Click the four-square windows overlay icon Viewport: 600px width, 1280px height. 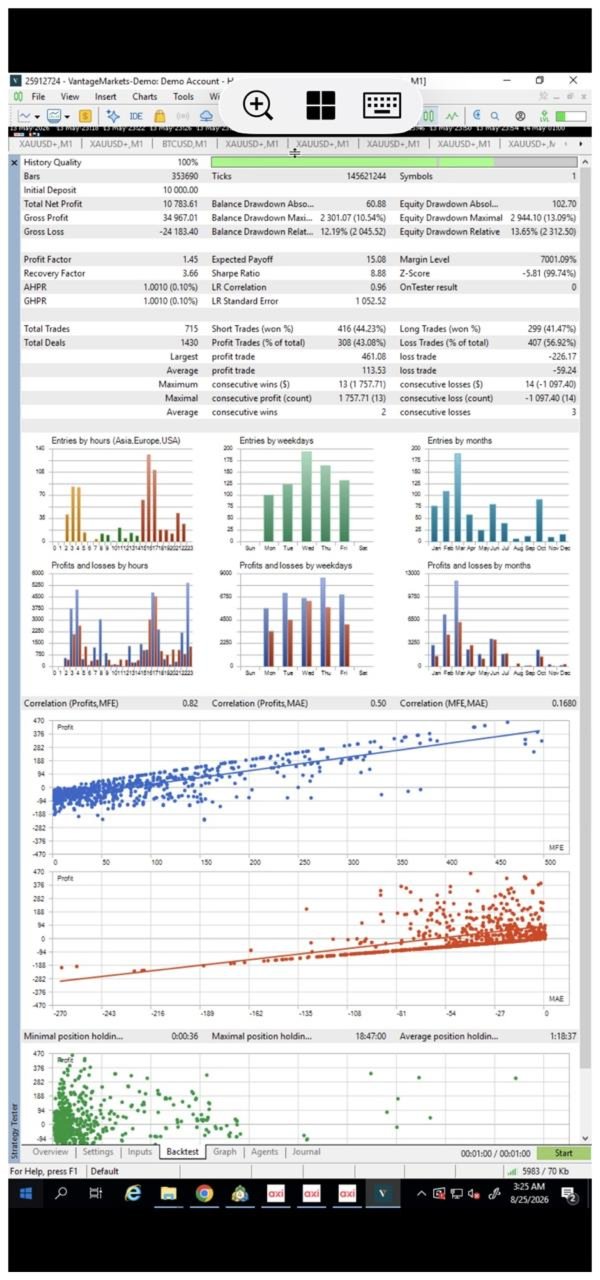[x=320, y=104]
